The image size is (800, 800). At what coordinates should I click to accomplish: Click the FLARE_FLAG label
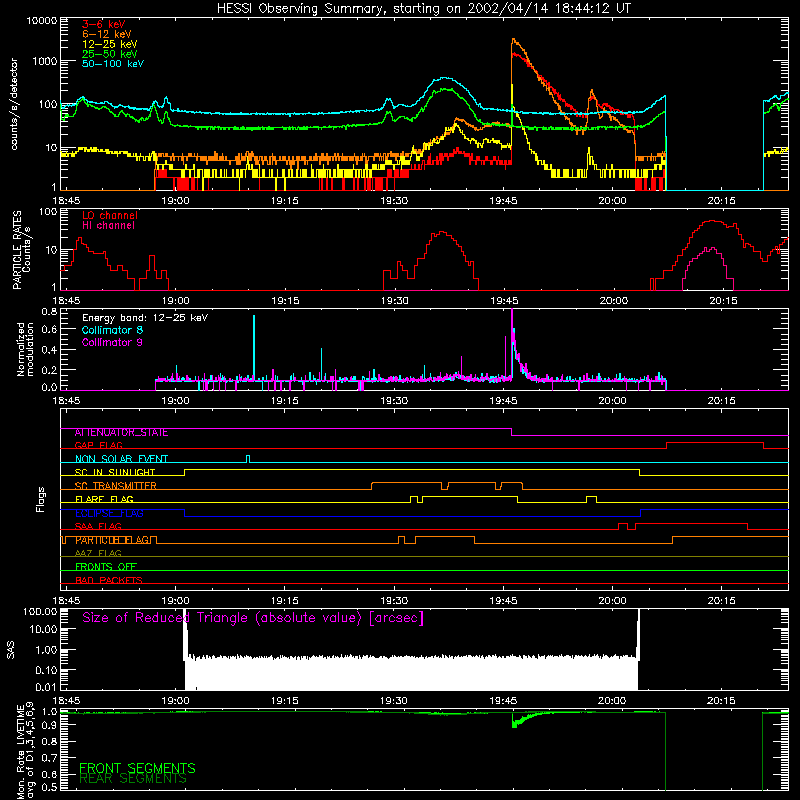coord(104,499)
